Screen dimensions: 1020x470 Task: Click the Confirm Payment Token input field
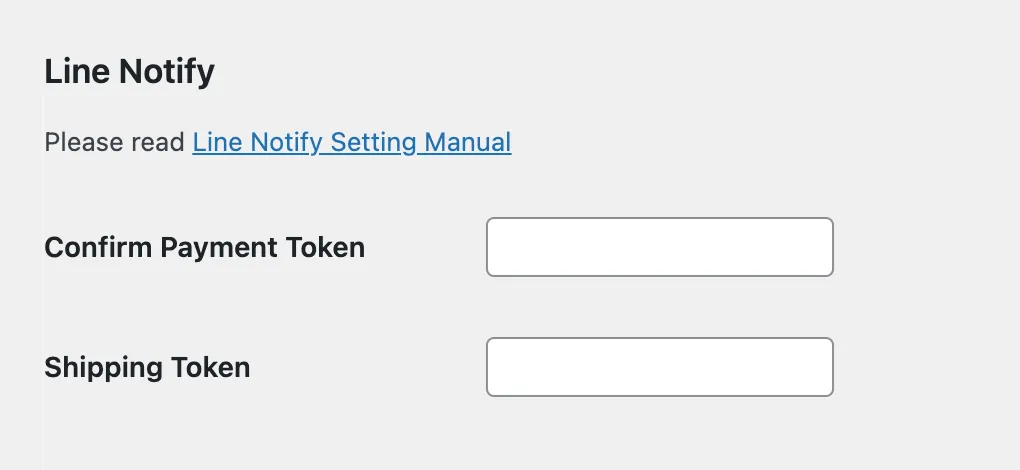tap(659, 247)
